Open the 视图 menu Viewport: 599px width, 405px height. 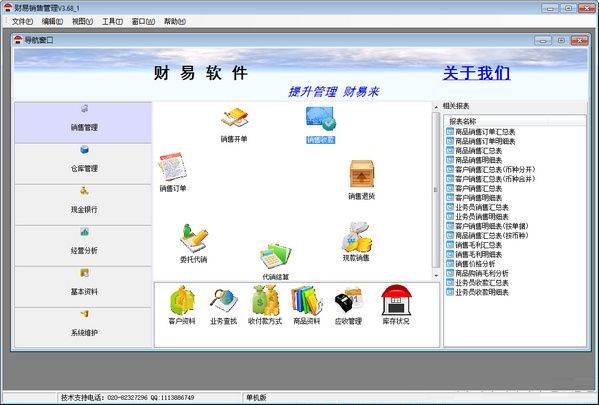point(82,21)
